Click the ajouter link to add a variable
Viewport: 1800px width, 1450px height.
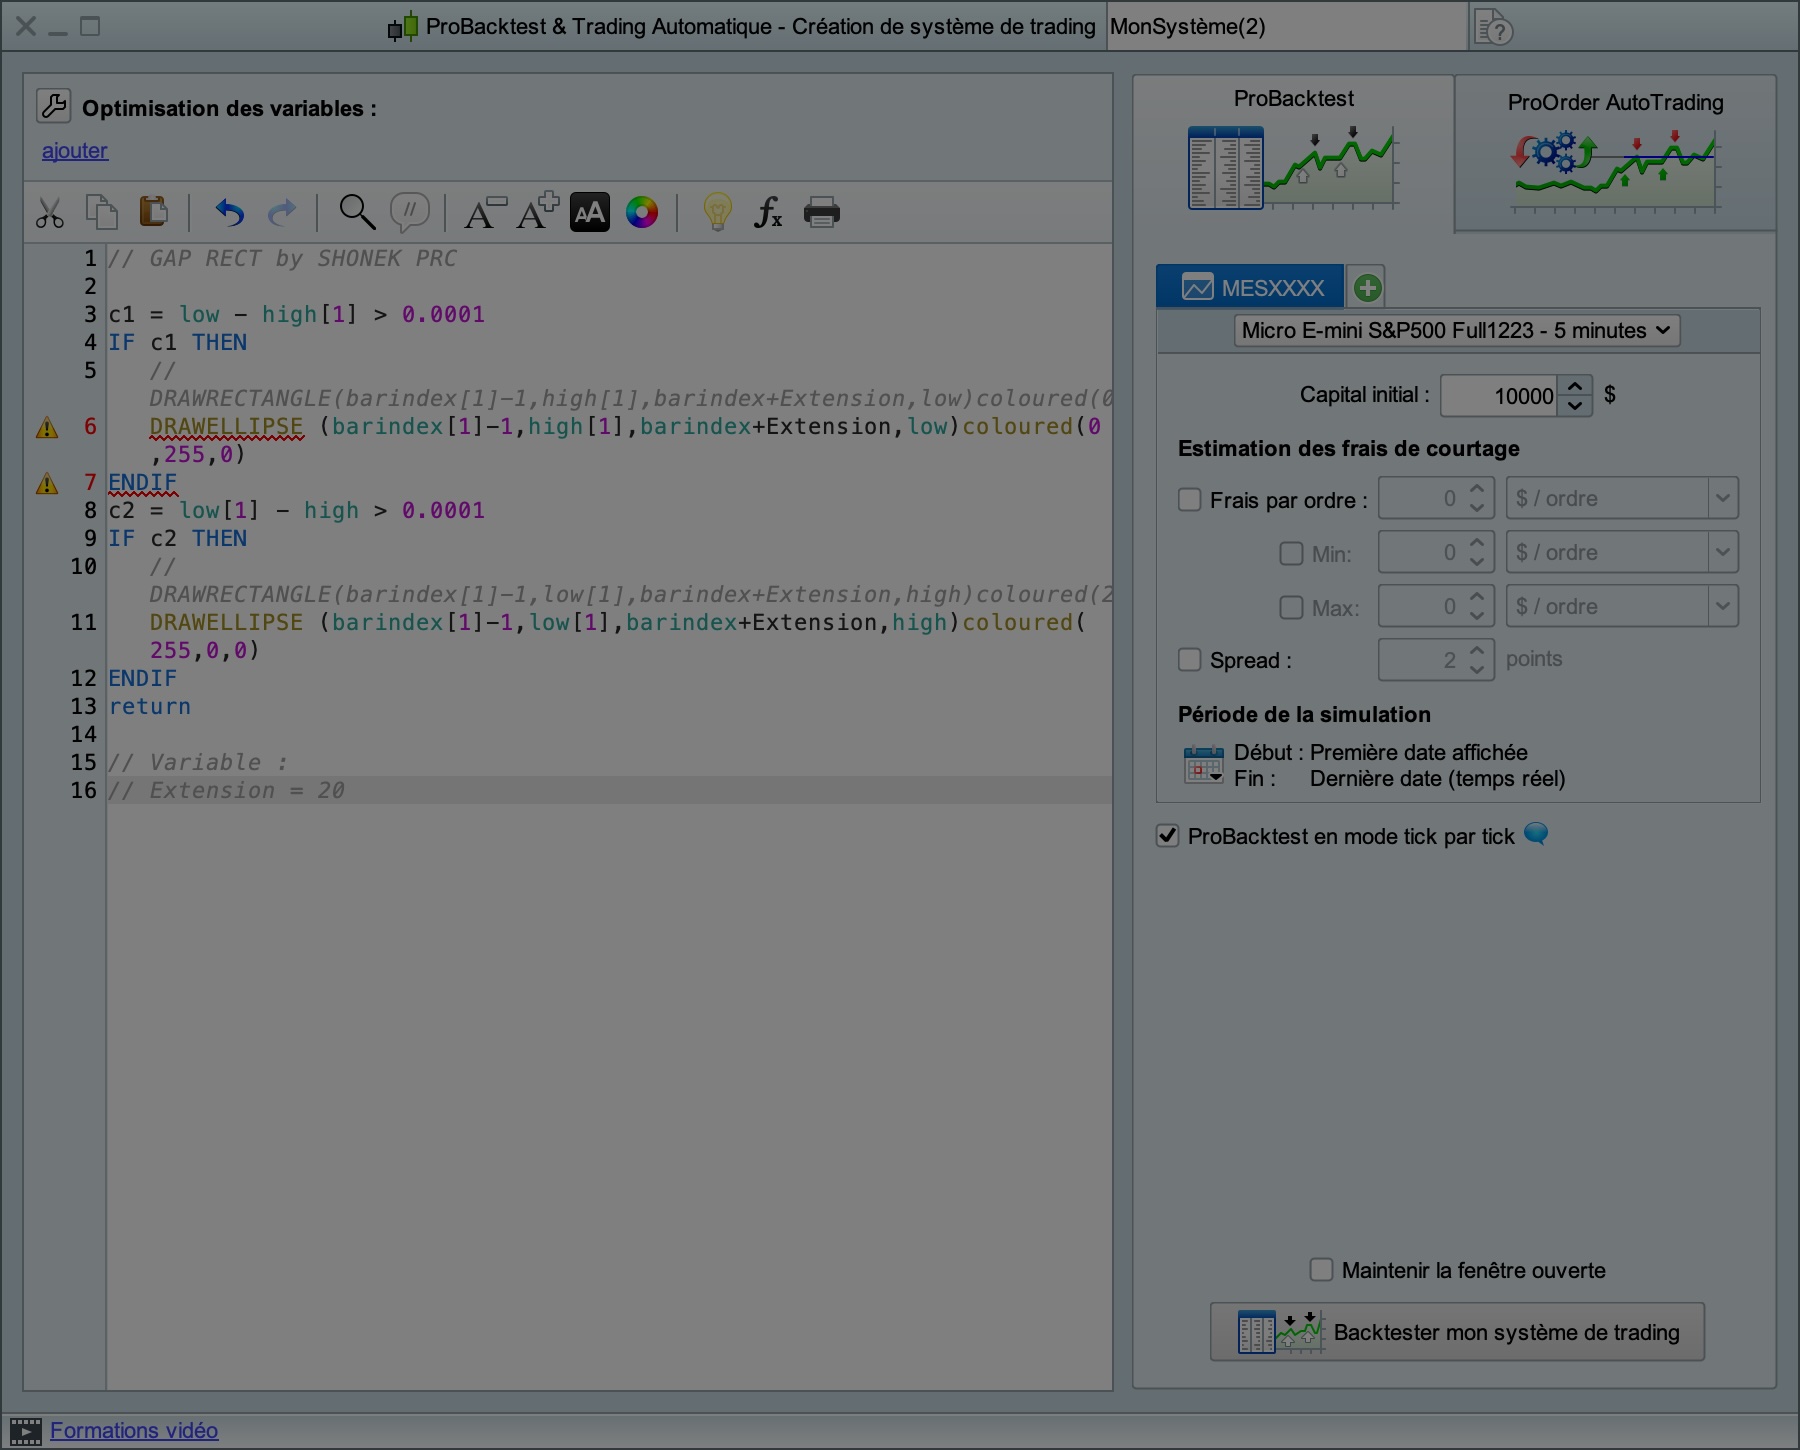tap(75, 151)
